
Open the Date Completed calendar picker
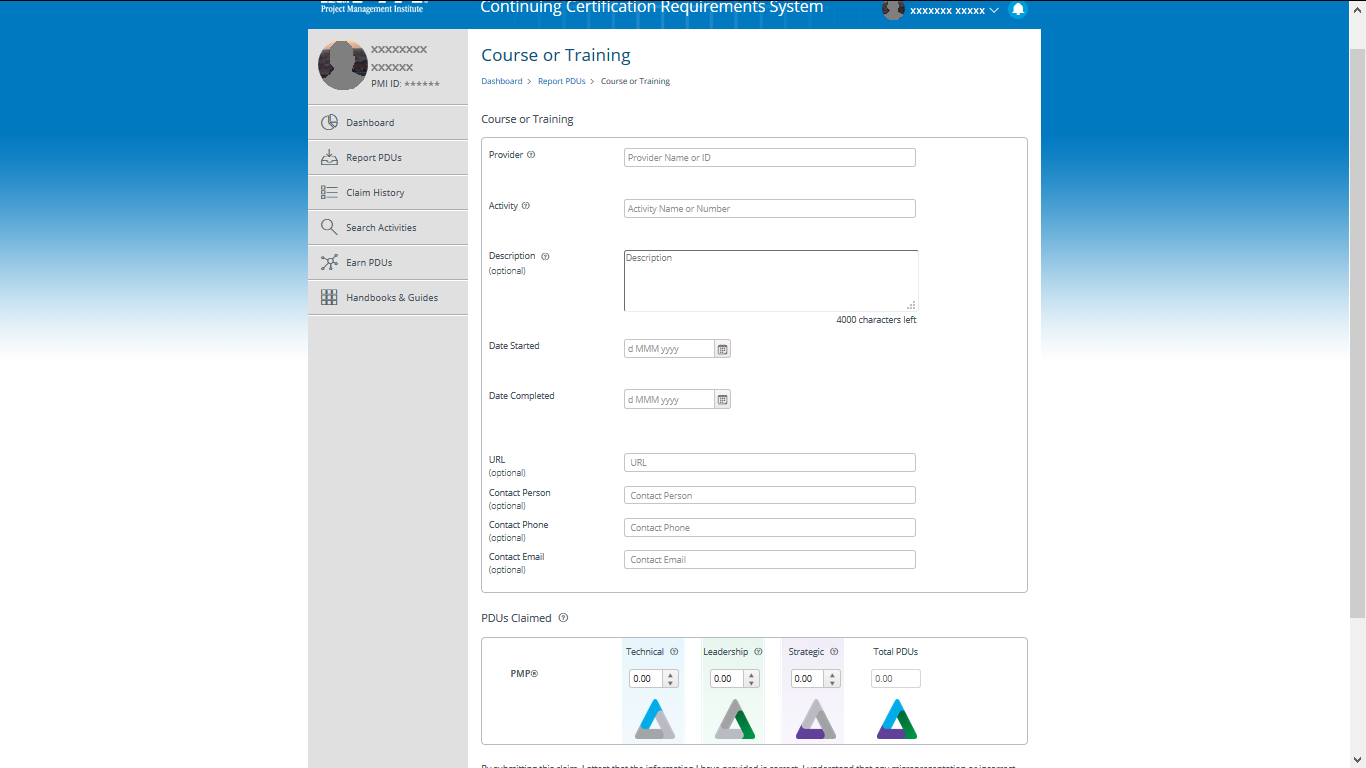point(723,399)
